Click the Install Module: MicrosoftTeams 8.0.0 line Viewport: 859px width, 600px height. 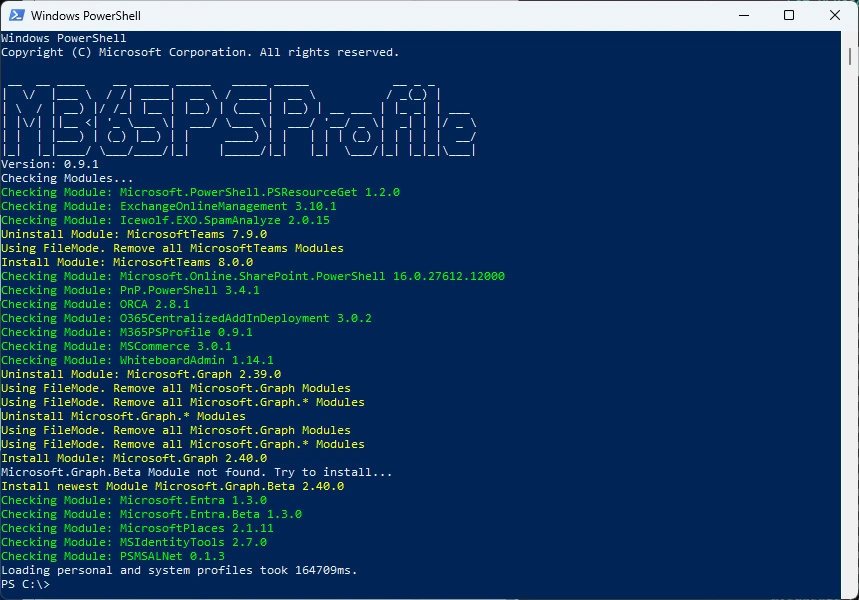click(127, 262)
